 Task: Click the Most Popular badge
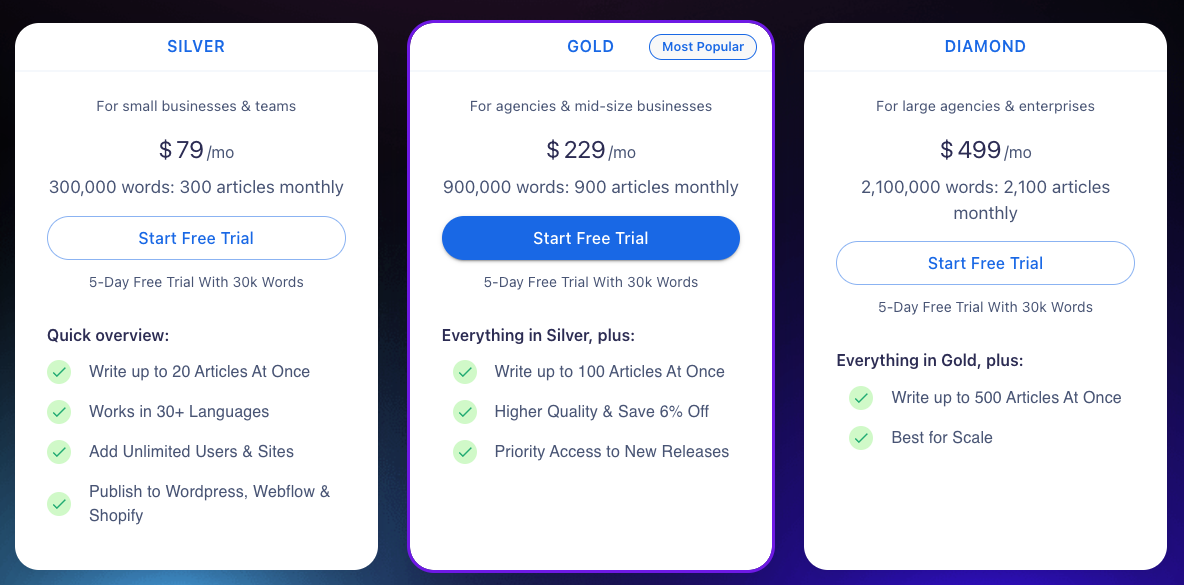703,47
